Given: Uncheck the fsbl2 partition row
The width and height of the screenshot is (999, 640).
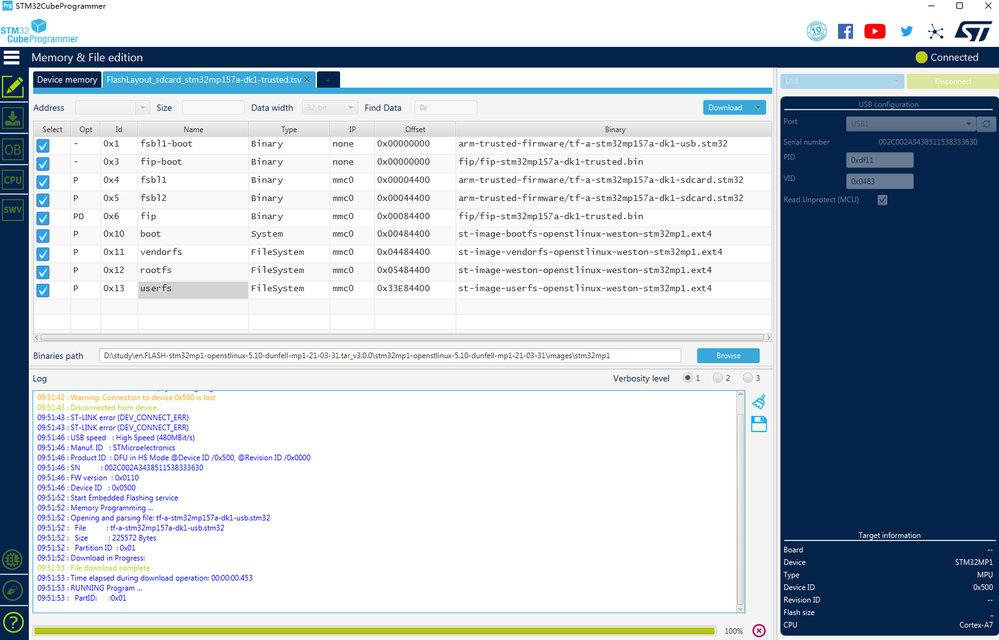Looking at the screenshot, I should [x=43, y=200].
